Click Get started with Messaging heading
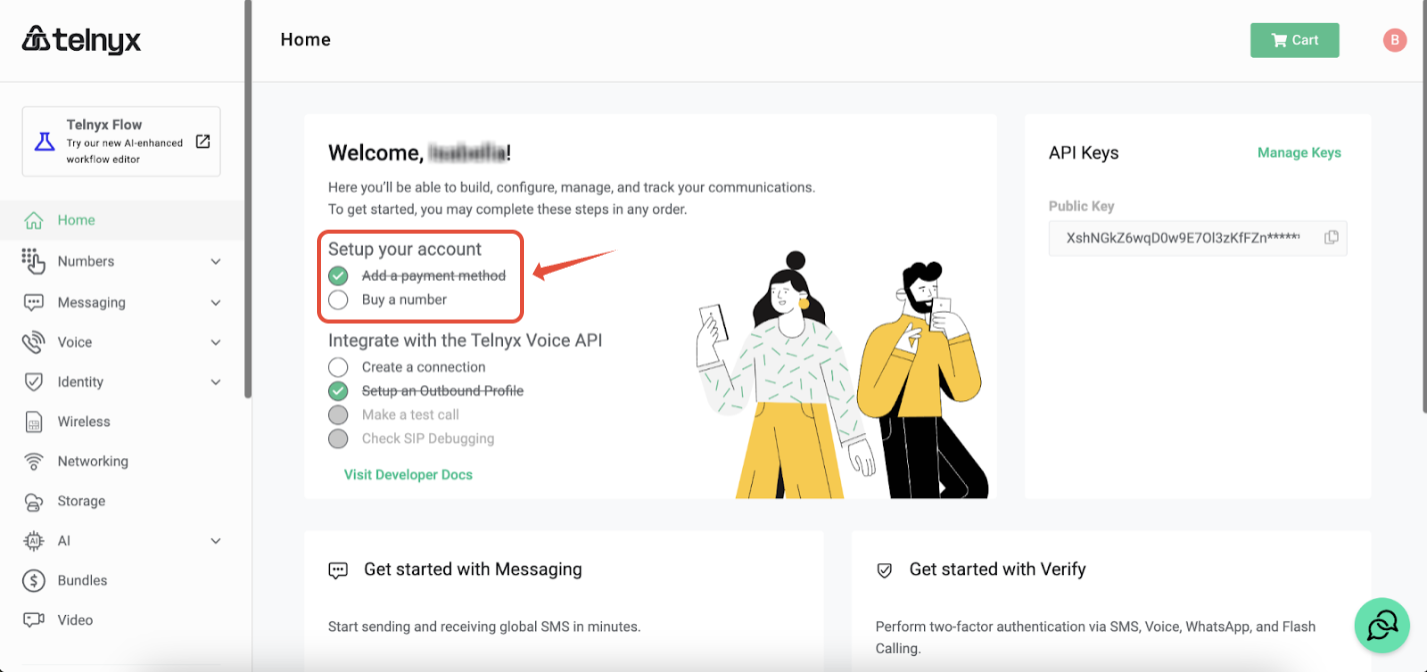The image size is (1427, 672). [473, 569]
